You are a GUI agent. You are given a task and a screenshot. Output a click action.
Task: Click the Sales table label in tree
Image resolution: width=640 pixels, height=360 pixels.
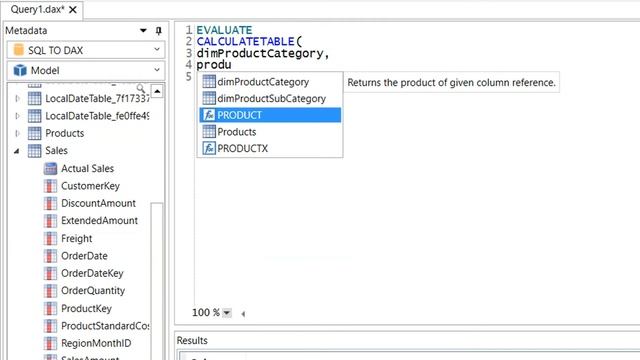pos(56,151)
